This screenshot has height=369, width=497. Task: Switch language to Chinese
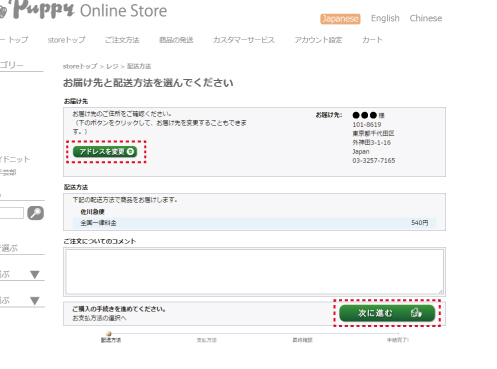(x=426, y=18)
